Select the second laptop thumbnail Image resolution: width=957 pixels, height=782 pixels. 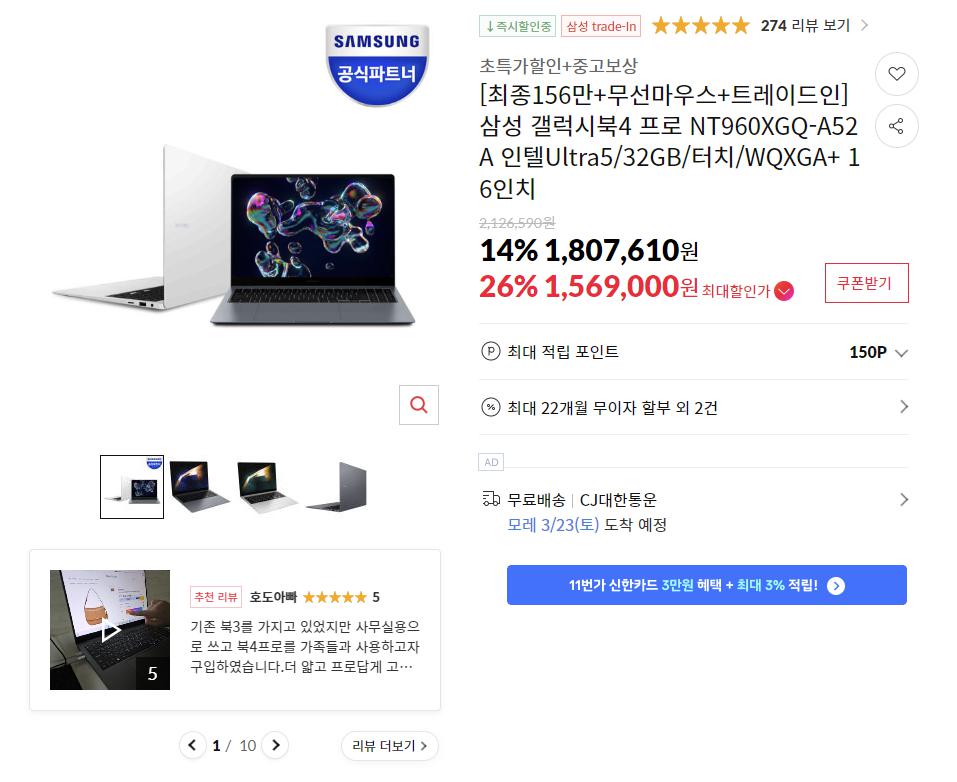(x=199, y=487)
